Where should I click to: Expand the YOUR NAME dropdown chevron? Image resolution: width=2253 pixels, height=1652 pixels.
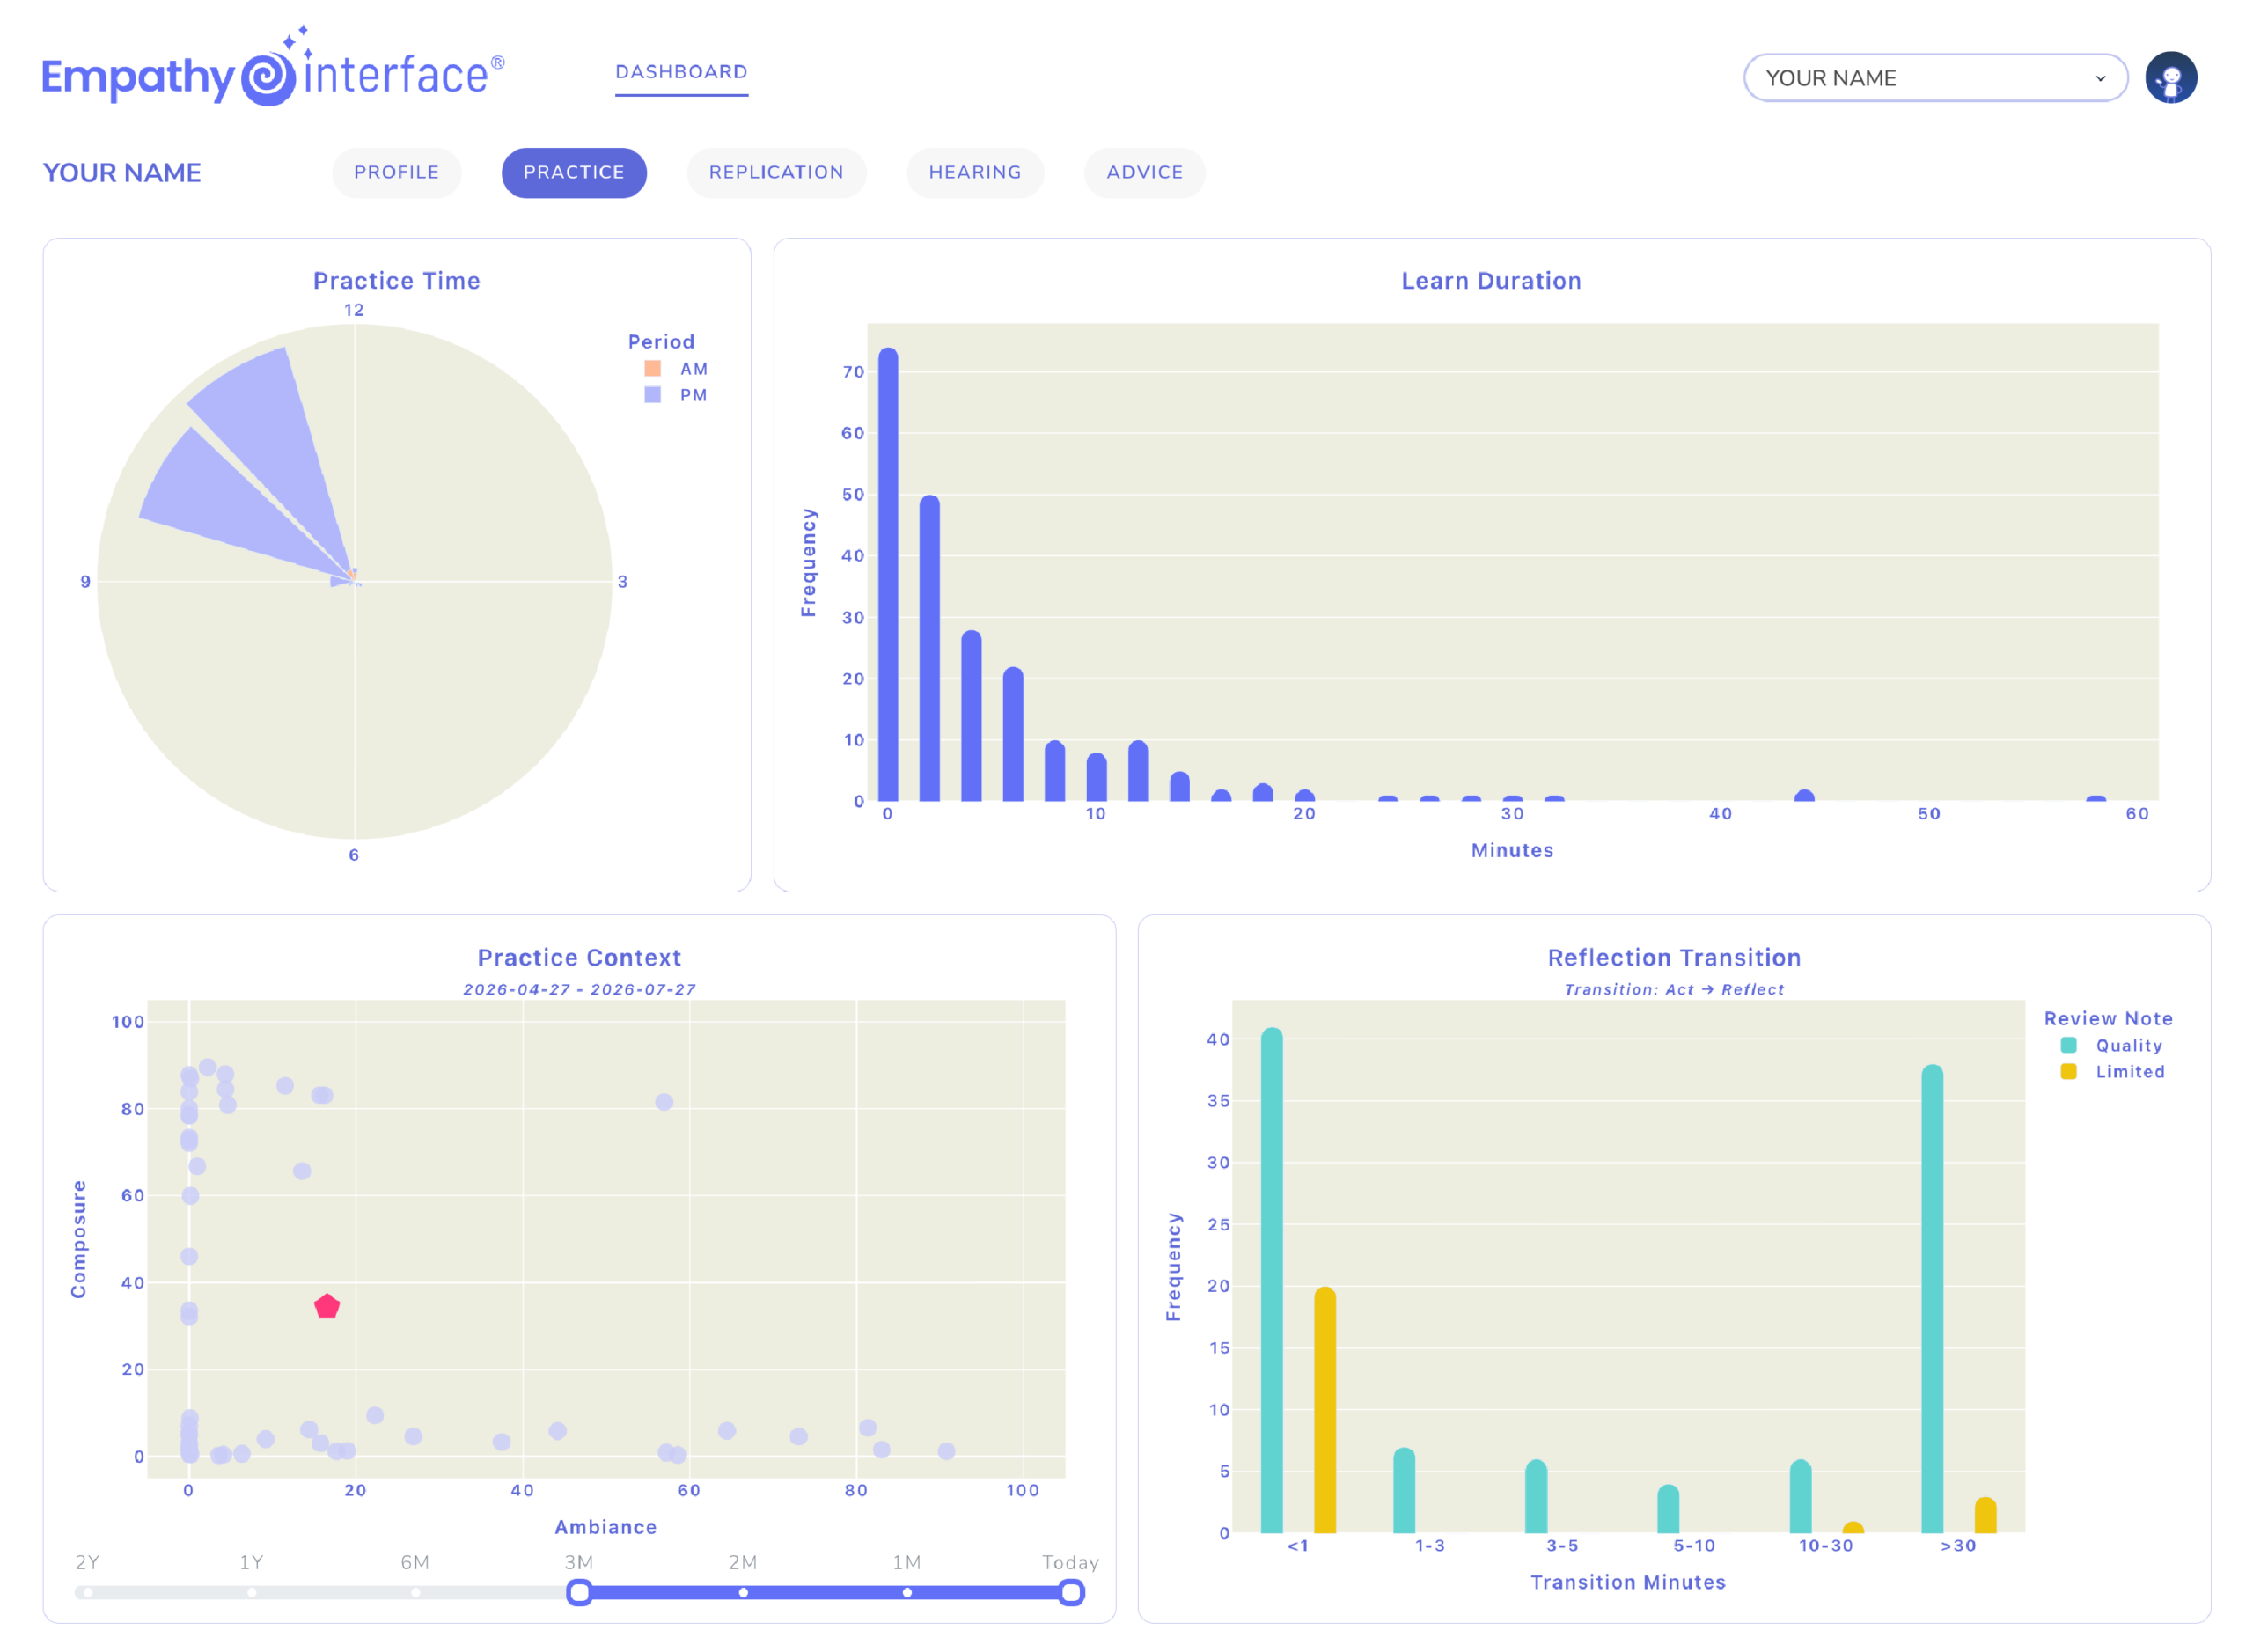click(x=2100, y=78)
